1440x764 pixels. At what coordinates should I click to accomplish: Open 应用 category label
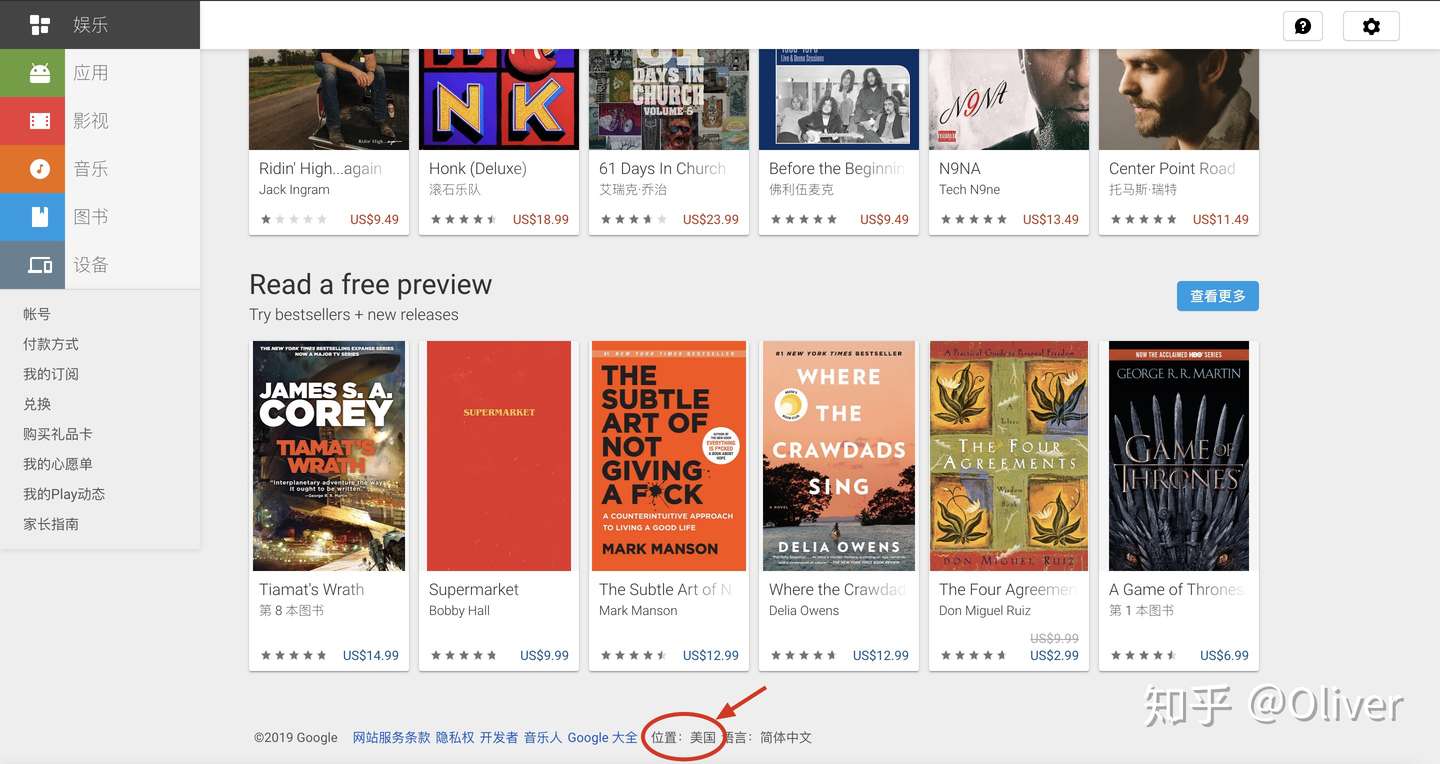[90, 73]
